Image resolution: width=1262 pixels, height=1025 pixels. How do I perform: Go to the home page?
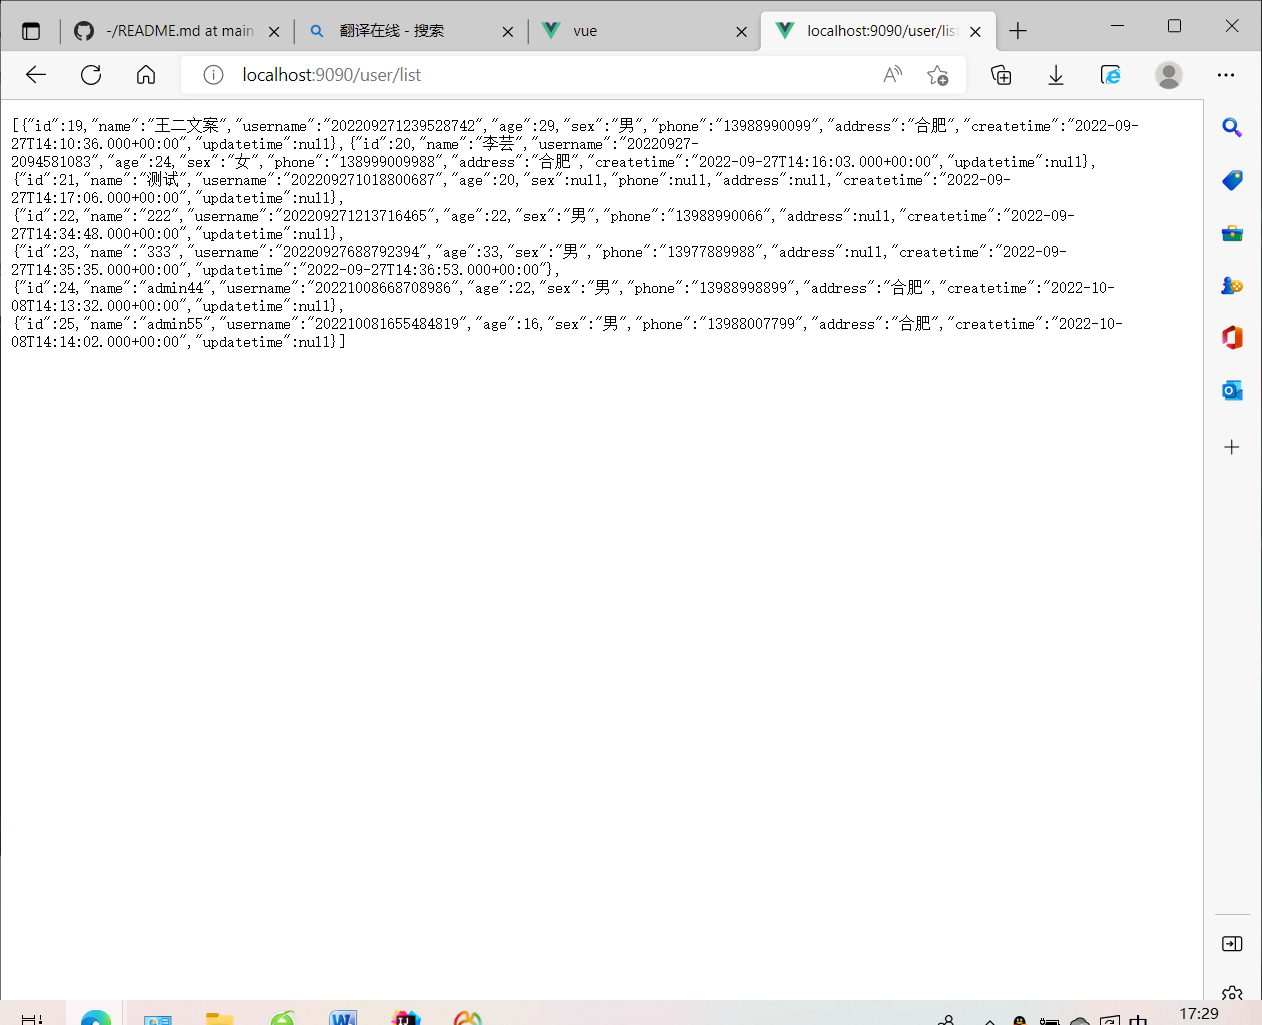pyautogui.click(x=146, y=75)
